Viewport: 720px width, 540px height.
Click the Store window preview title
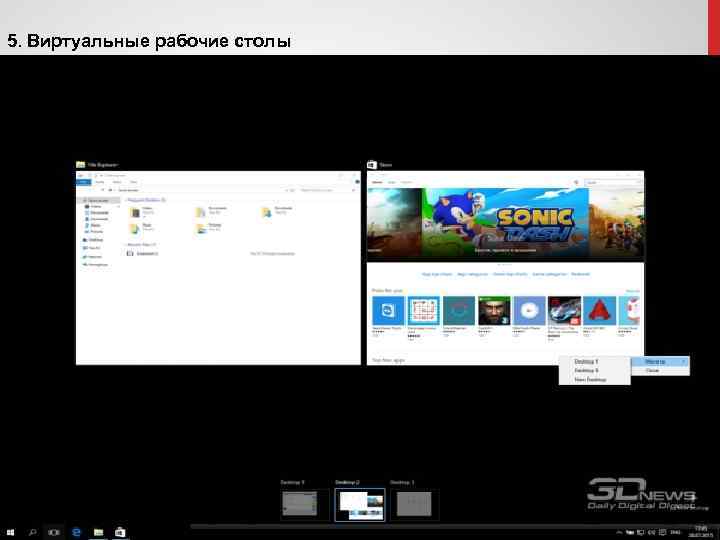(x=386, y=164)
